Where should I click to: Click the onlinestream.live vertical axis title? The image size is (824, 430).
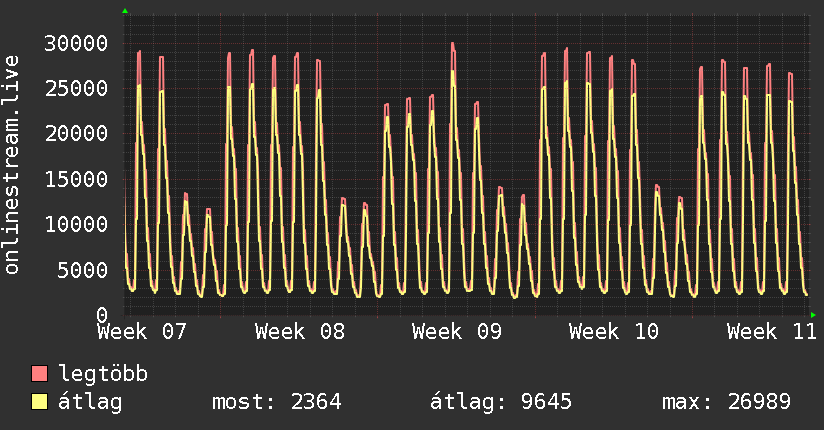[x=11, y=165]
